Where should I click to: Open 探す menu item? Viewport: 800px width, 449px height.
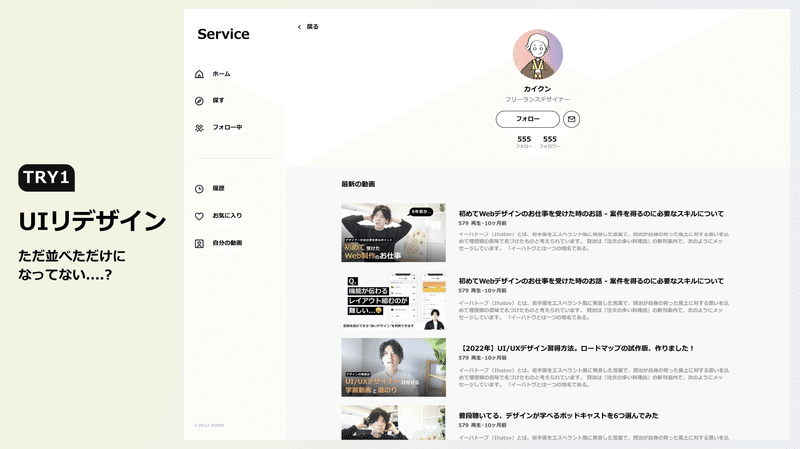pos(218,101)
